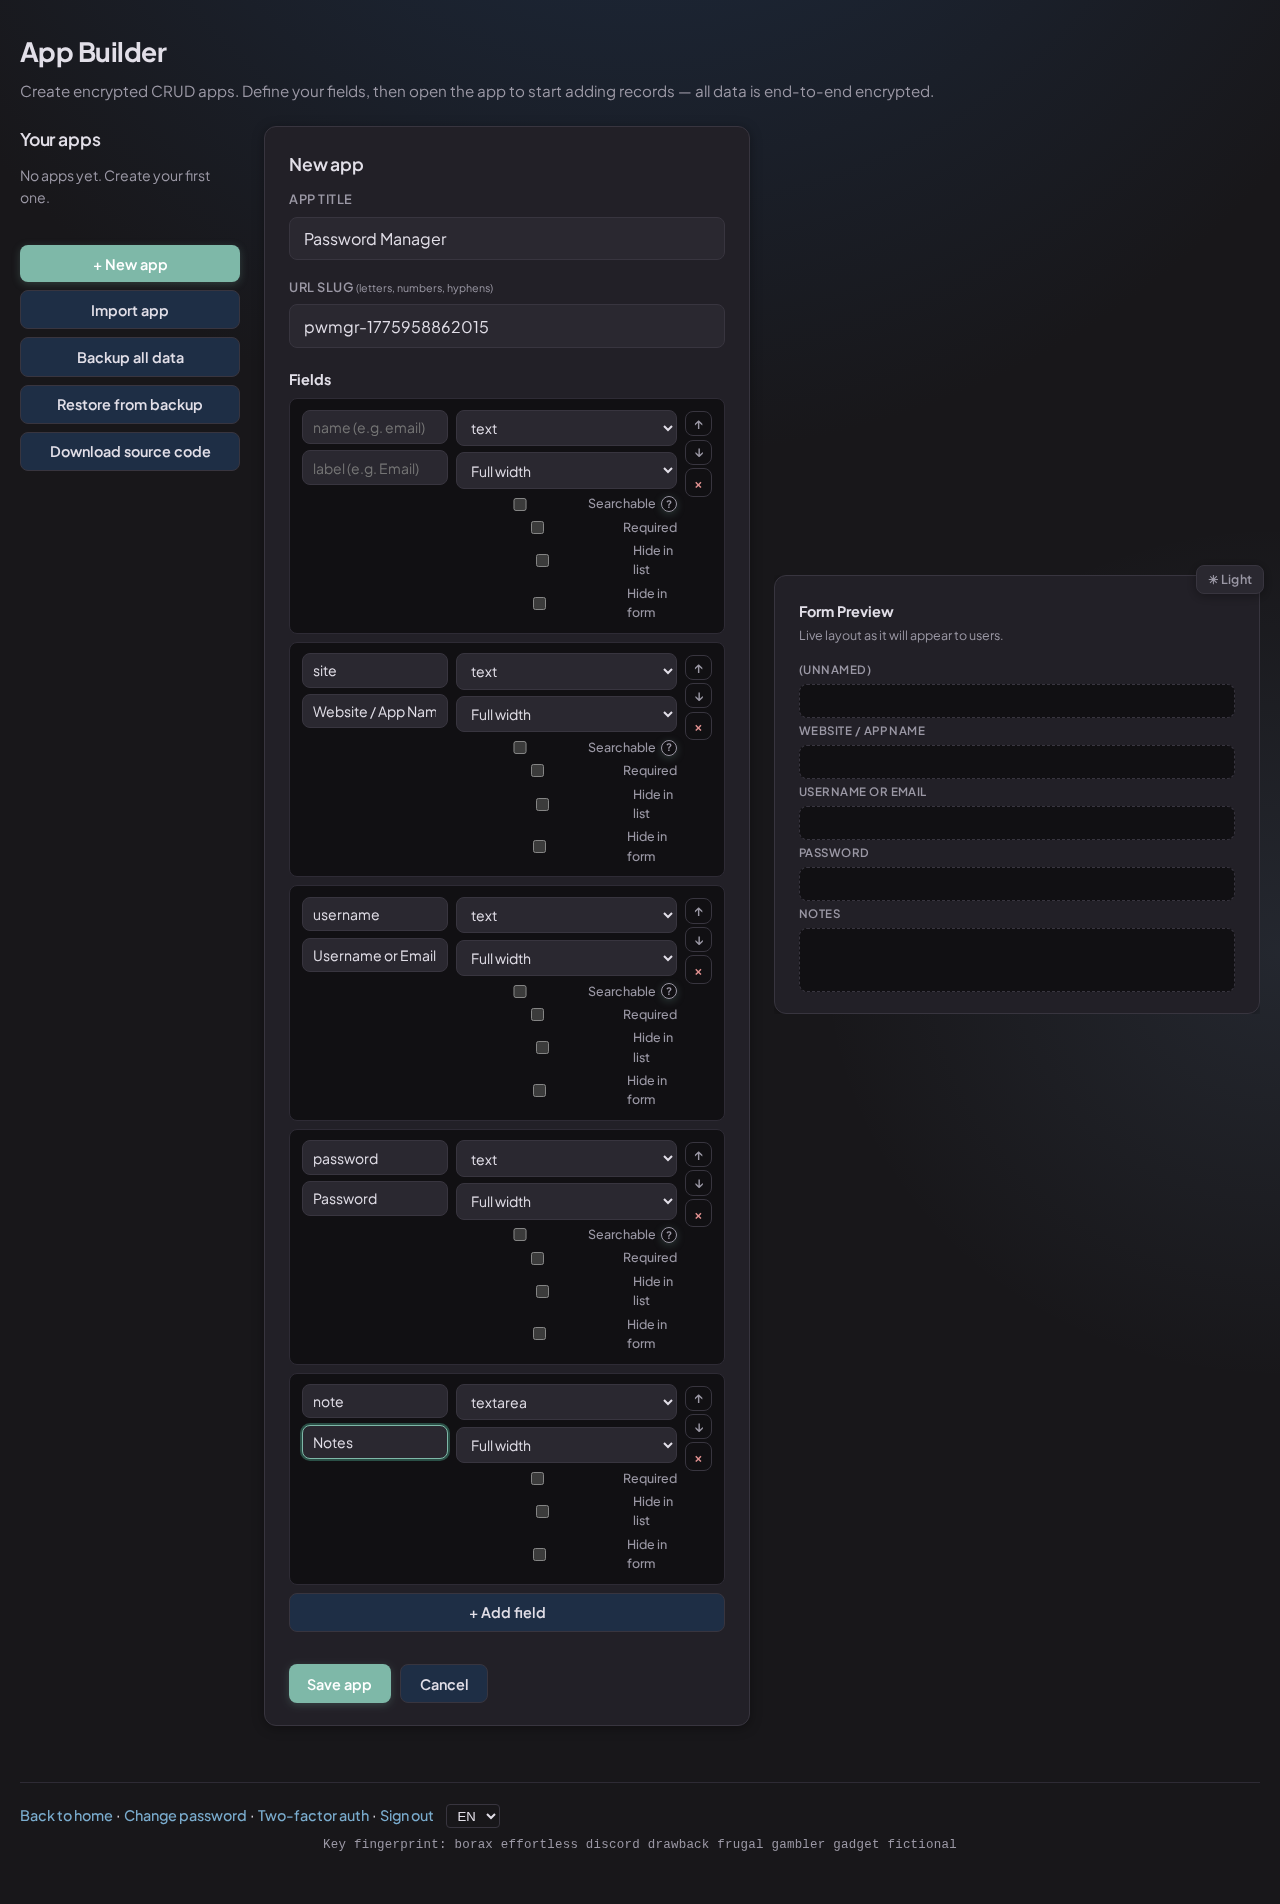Screen dimensions: 1280x1904
Task: Move the username field down
Action: point(698,940)
